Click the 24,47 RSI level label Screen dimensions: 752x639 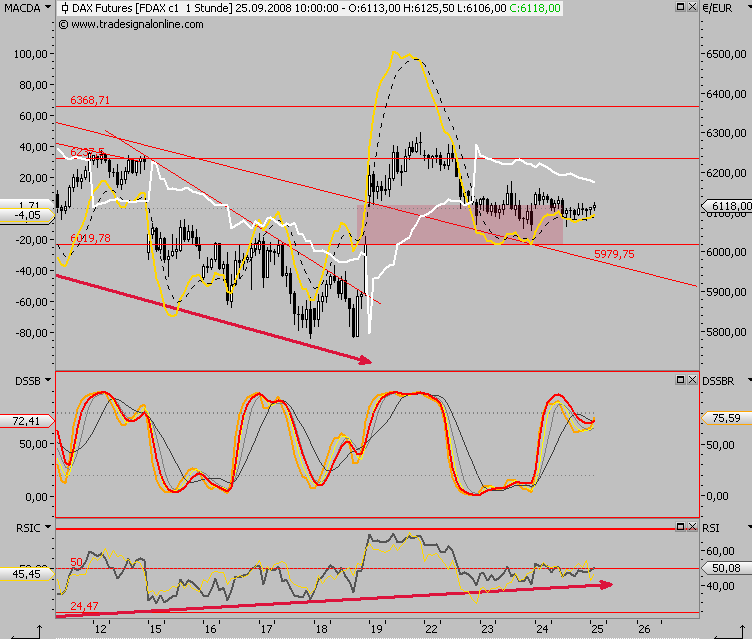(x=84, y=606)
